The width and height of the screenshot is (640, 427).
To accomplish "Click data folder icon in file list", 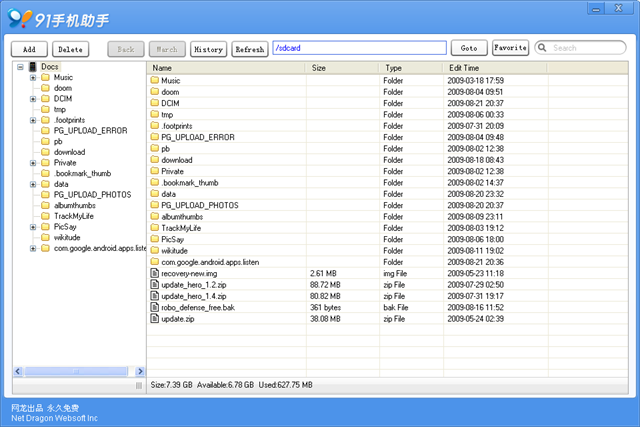I will click(x=155, y=193).
